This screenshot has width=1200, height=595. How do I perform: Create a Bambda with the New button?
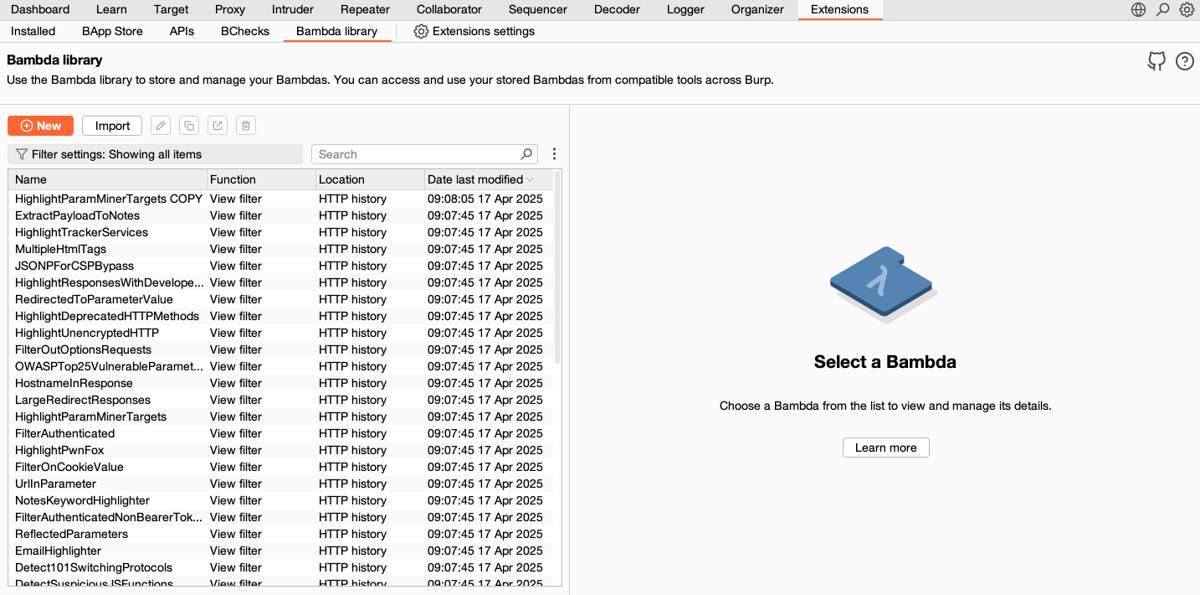point(40,126)
